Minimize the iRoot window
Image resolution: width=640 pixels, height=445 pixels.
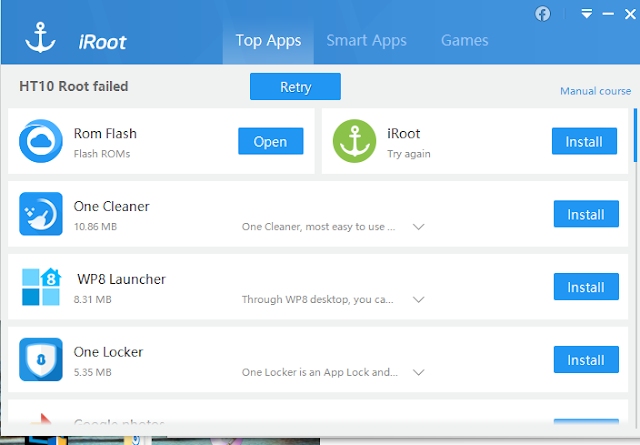click(x=608, y=14)
